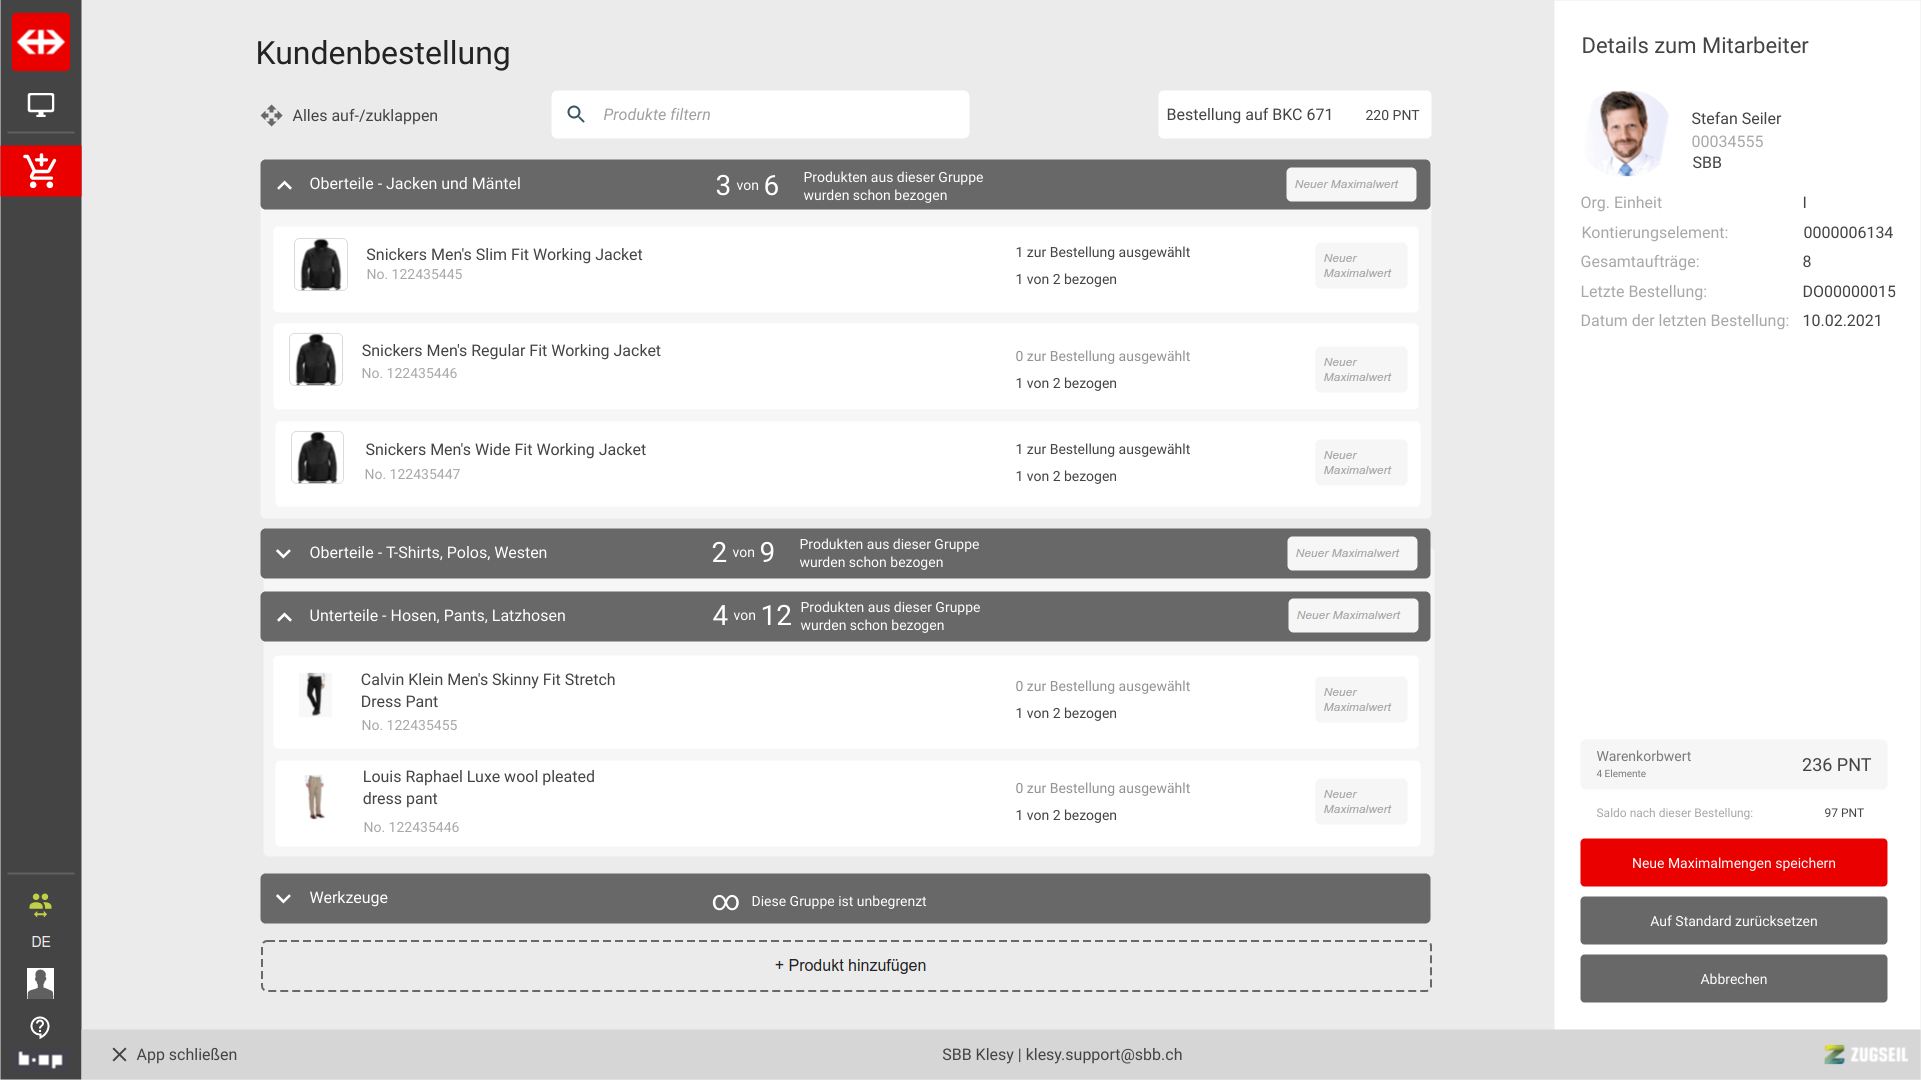Click the expand-all arrows icon
The width and height of the screenshot is (1921, 1080).
(x=271, y=115)
